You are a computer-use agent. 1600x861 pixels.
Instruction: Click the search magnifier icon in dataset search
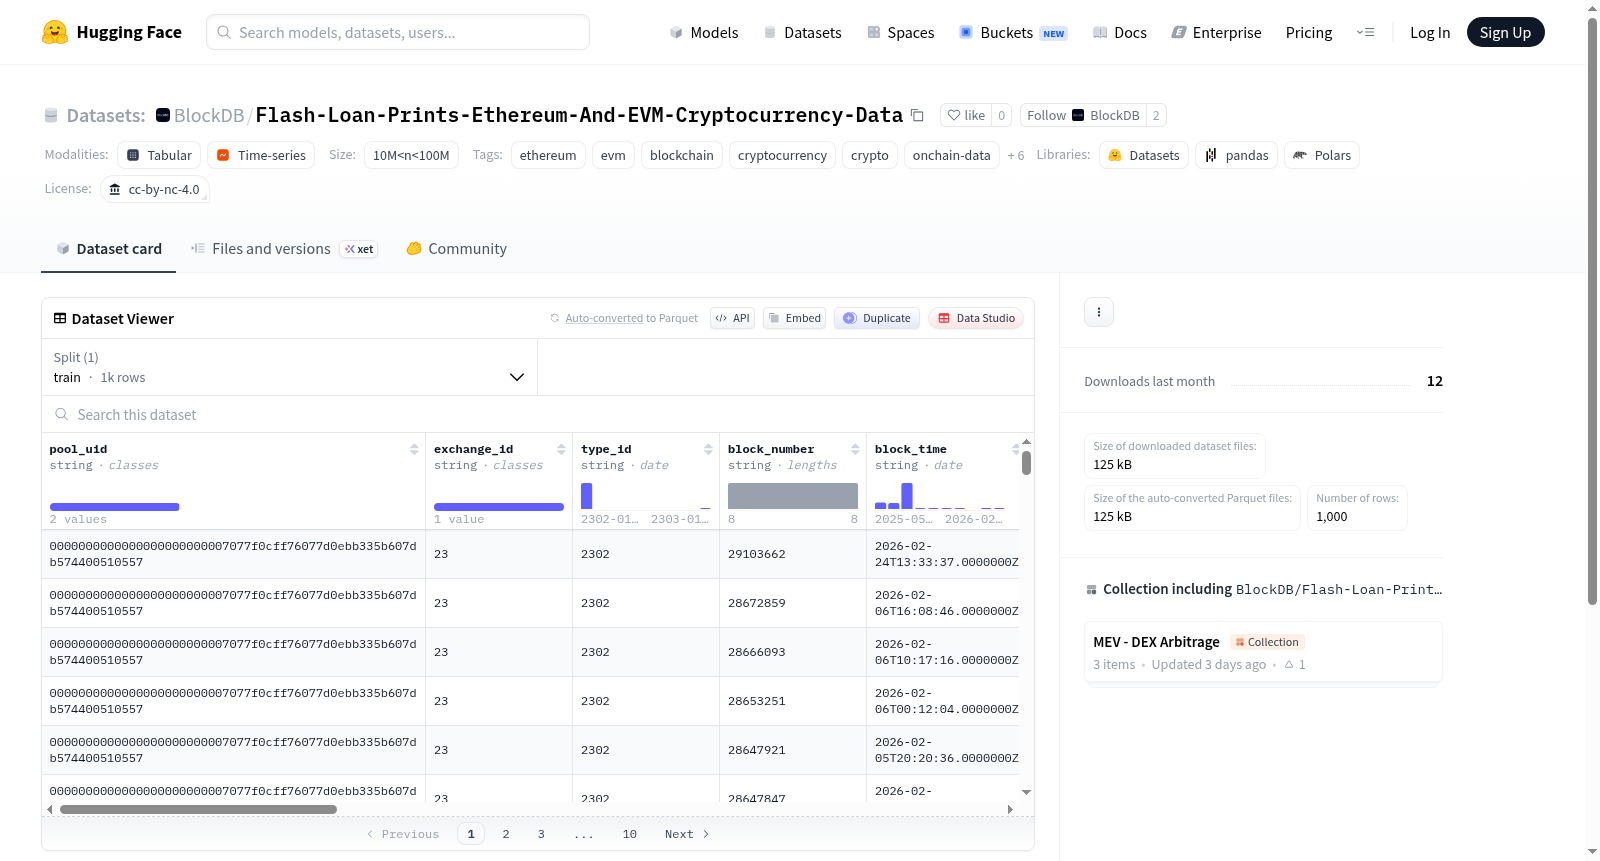coord(61,414)
